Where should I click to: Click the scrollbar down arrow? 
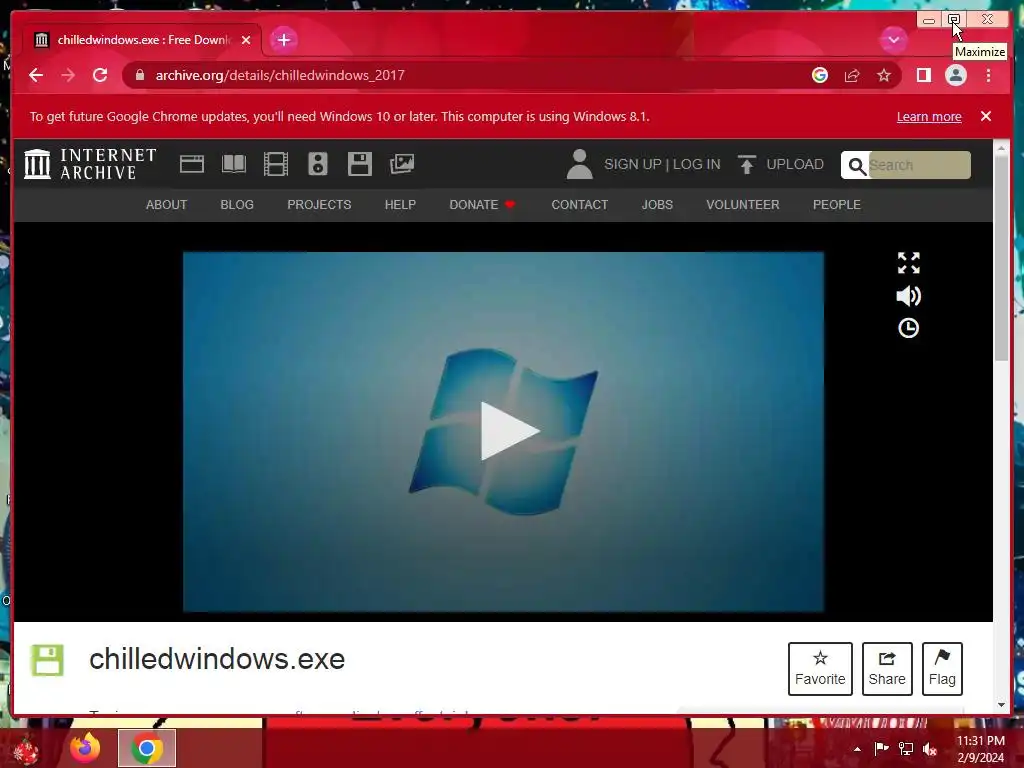coord(1002,705)
